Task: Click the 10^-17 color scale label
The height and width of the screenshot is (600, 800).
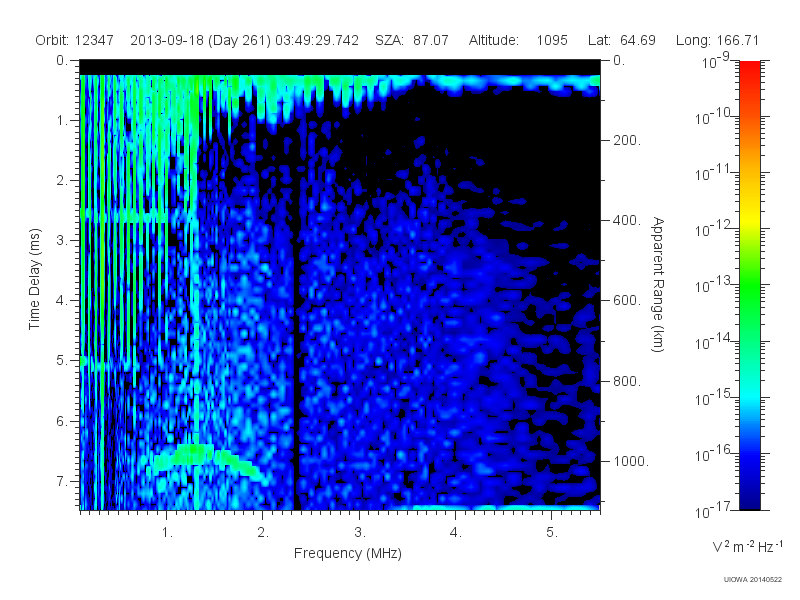Action: (713, 510)
